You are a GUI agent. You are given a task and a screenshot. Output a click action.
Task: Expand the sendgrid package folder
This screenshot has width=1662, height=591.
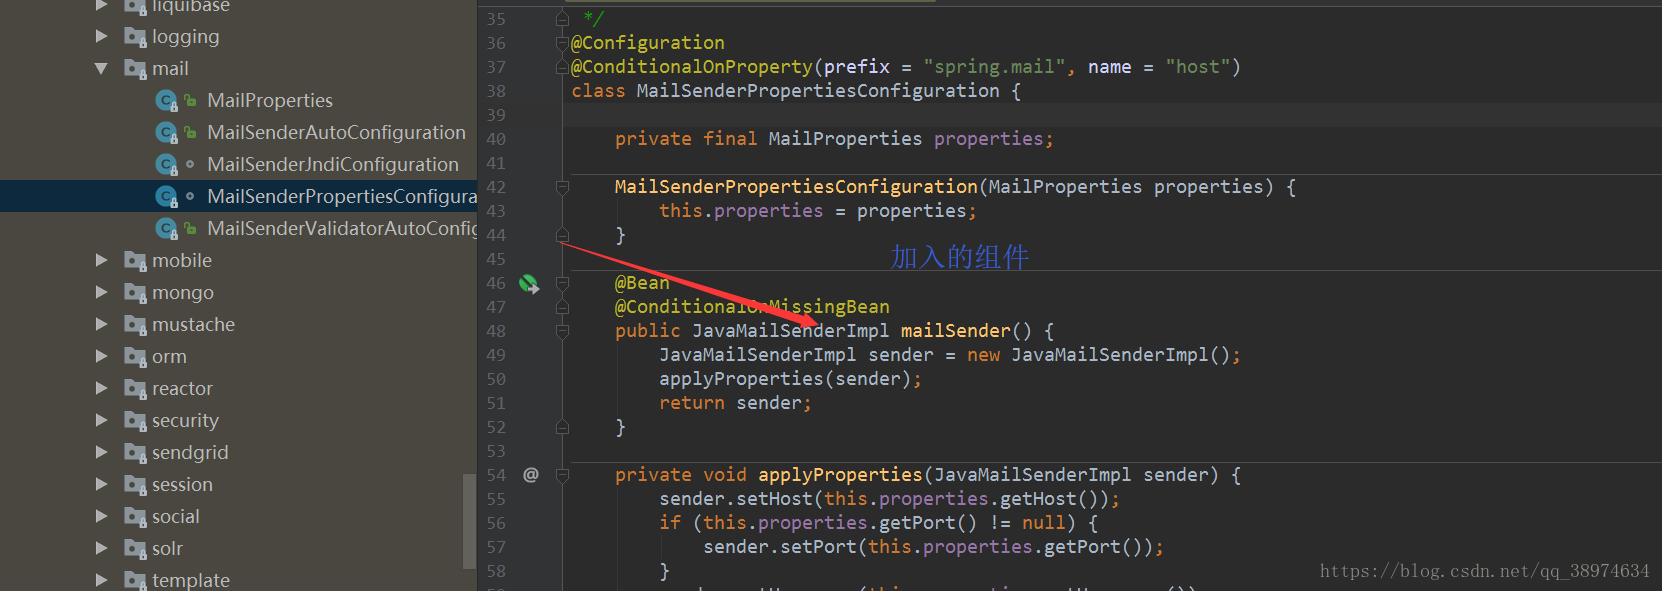click(x=101, y=452)
